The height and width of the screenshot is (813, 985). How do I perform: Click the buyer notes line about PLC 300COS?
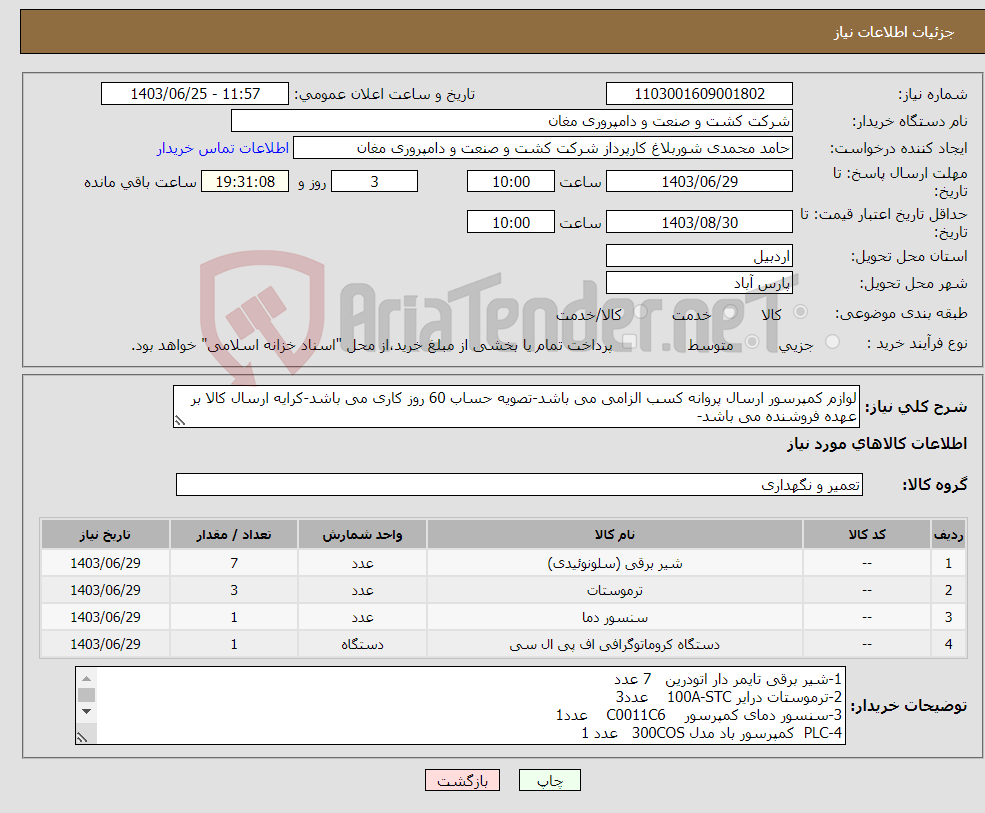point(711,733)
